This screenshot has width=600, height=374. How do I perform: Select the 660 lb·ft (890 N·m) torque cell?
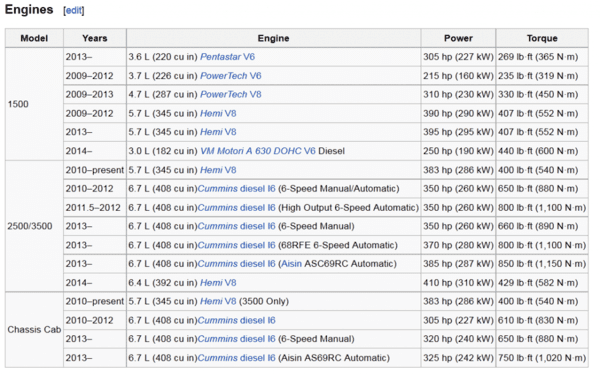[x=542, y=226]
